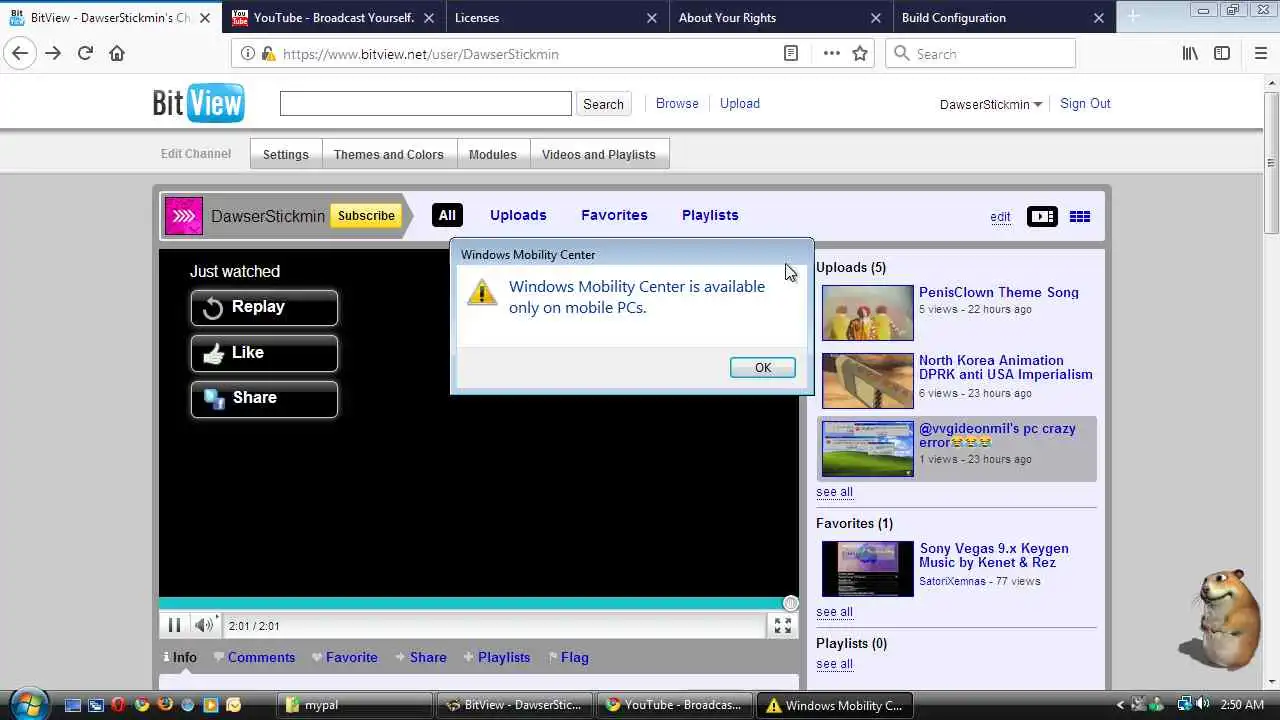This screenshot has height=720, width=1280.
Task: Switch to the About Your Rights tab
Action: coord(780,17)
